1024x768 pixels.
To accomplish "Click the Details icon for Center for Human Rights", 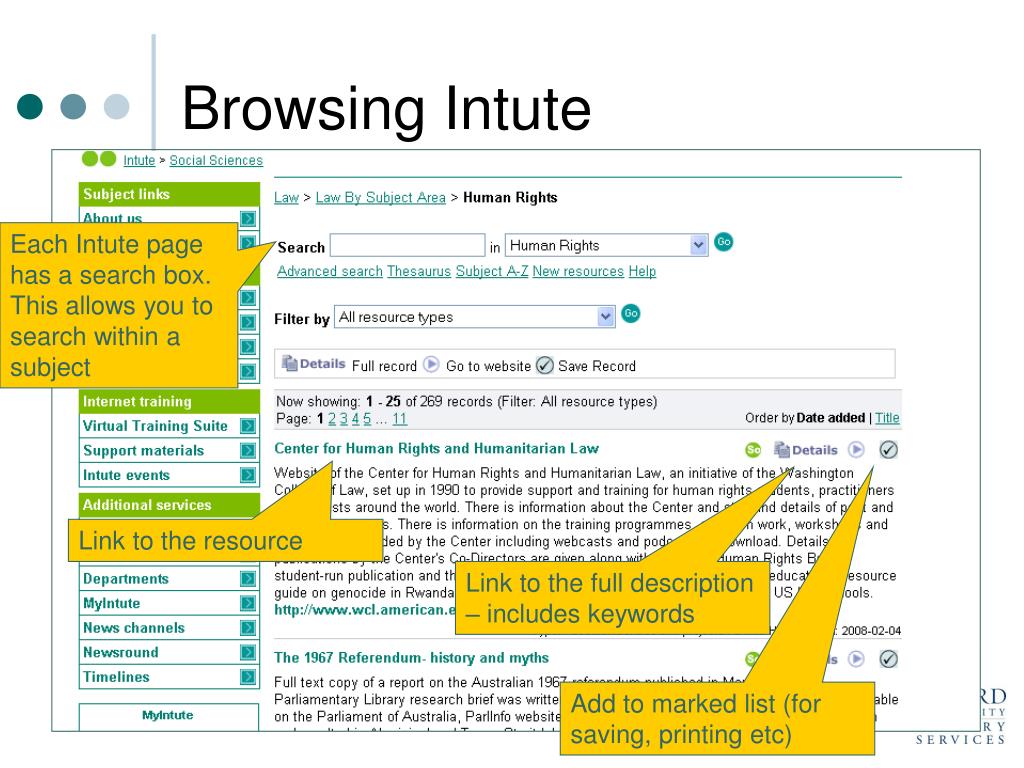I will [805, 449].
